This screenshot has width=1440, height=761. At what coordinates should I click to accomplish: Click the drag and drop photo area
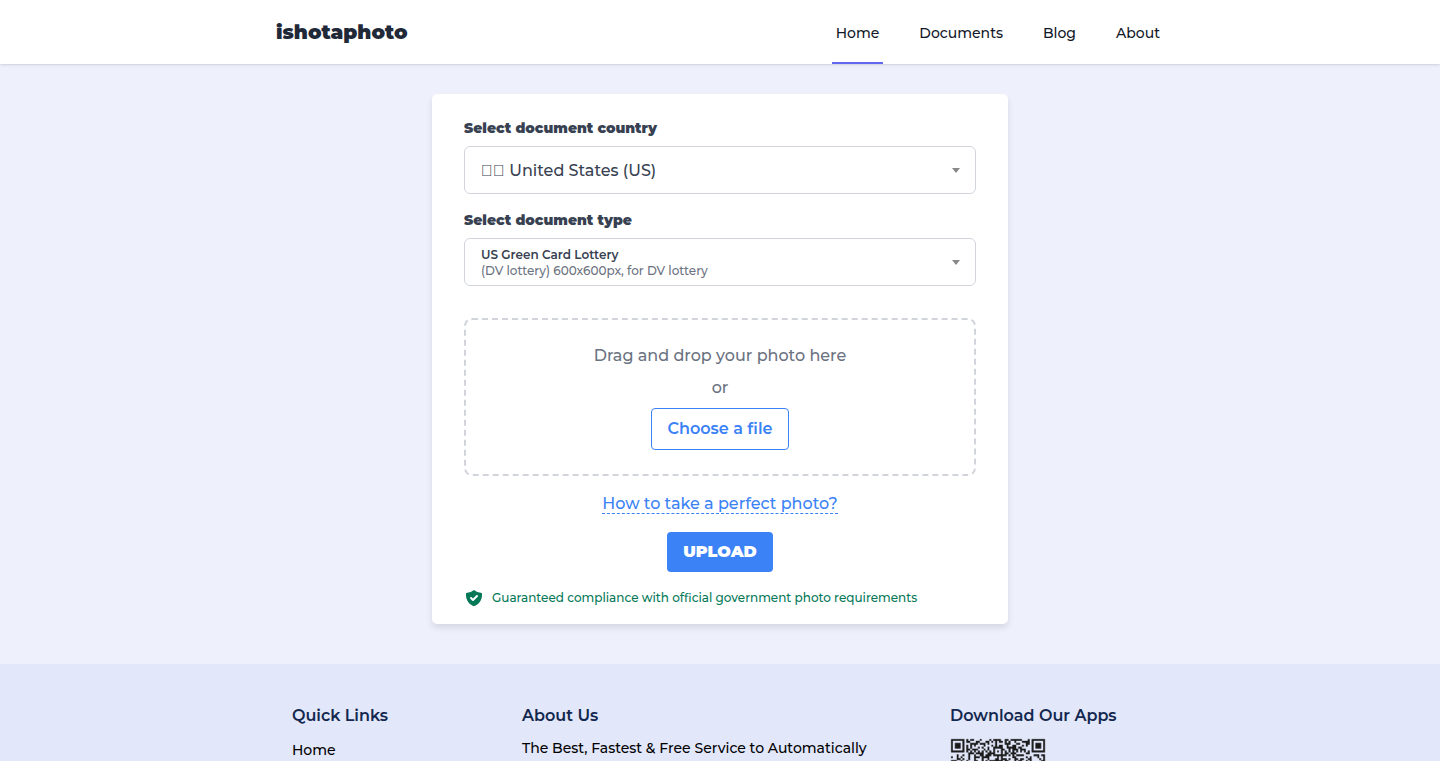coord(720,397)
